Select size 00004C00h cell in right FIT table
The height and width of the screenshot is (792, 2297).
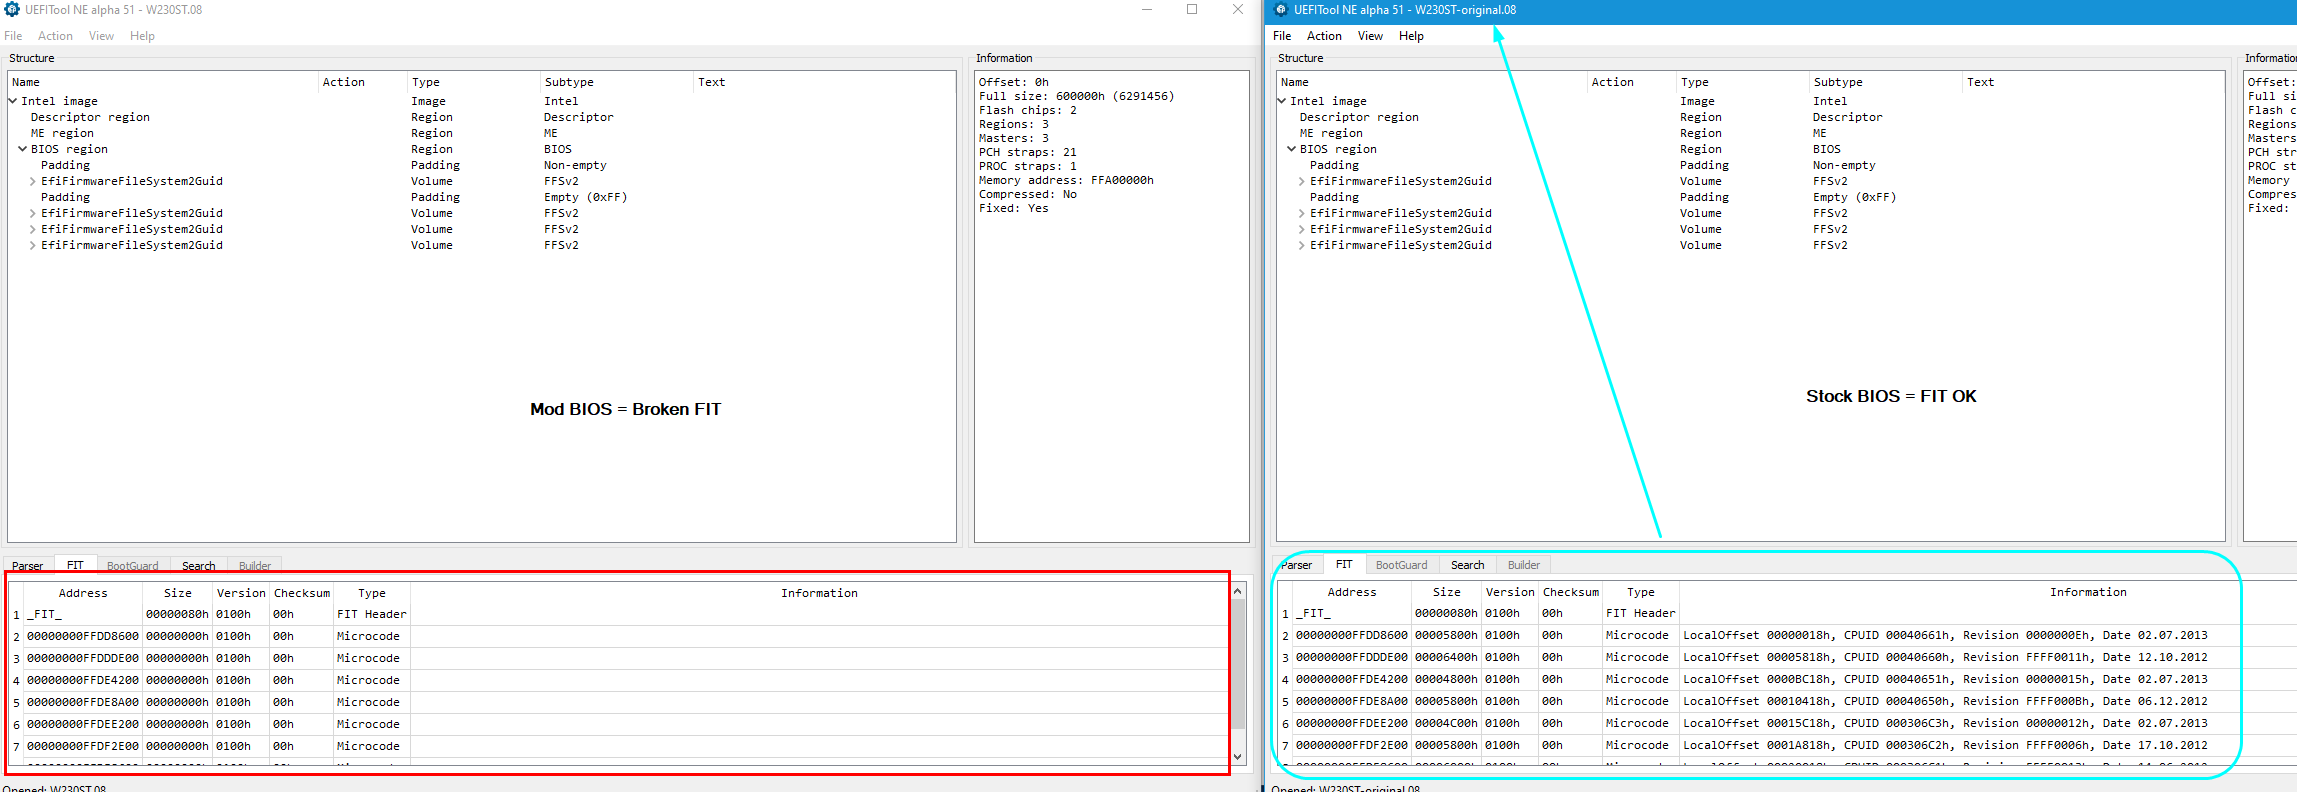[x=1446, y=723]
